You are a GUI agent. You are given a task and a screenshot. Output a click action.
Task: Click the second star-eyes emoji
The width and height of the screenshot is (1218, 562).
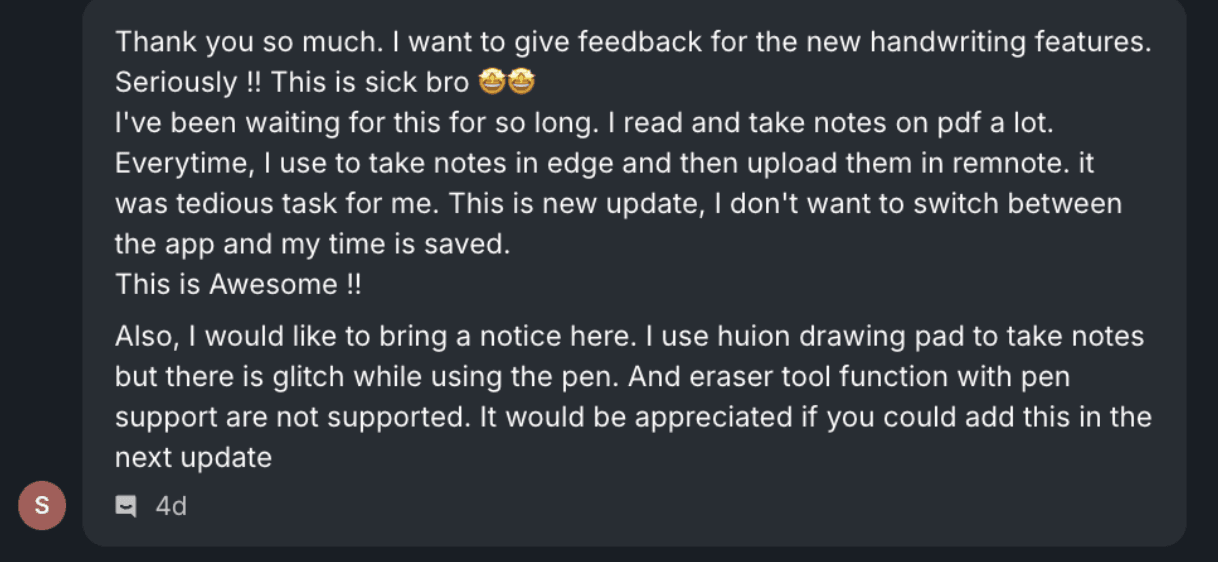(522, 81)
